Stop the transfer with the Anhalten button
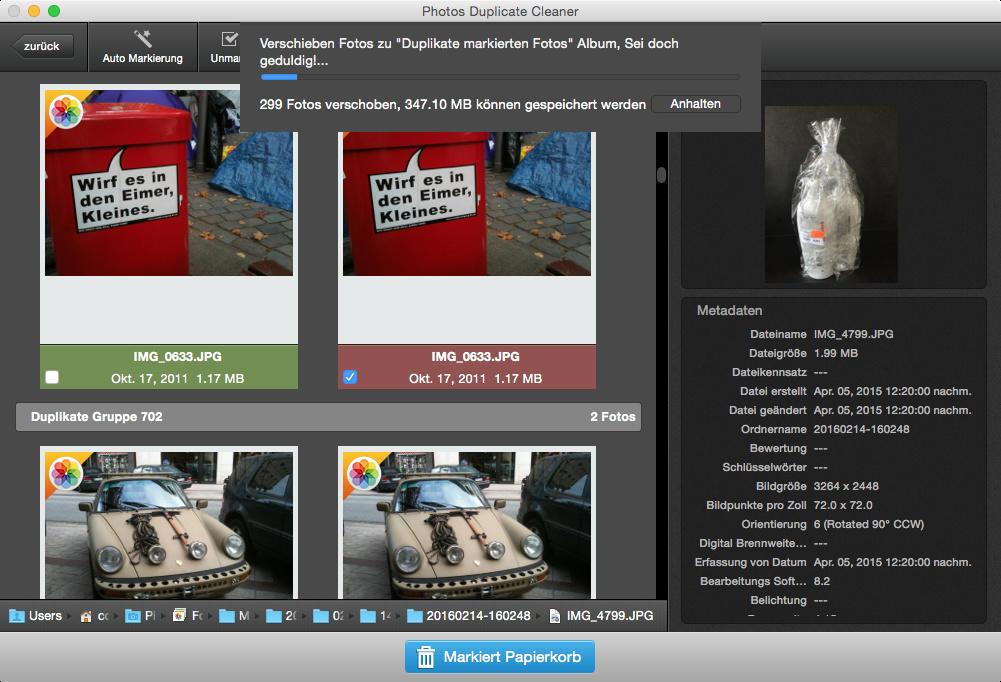This screenshot has height=682, width=1001. pos(695,104)
